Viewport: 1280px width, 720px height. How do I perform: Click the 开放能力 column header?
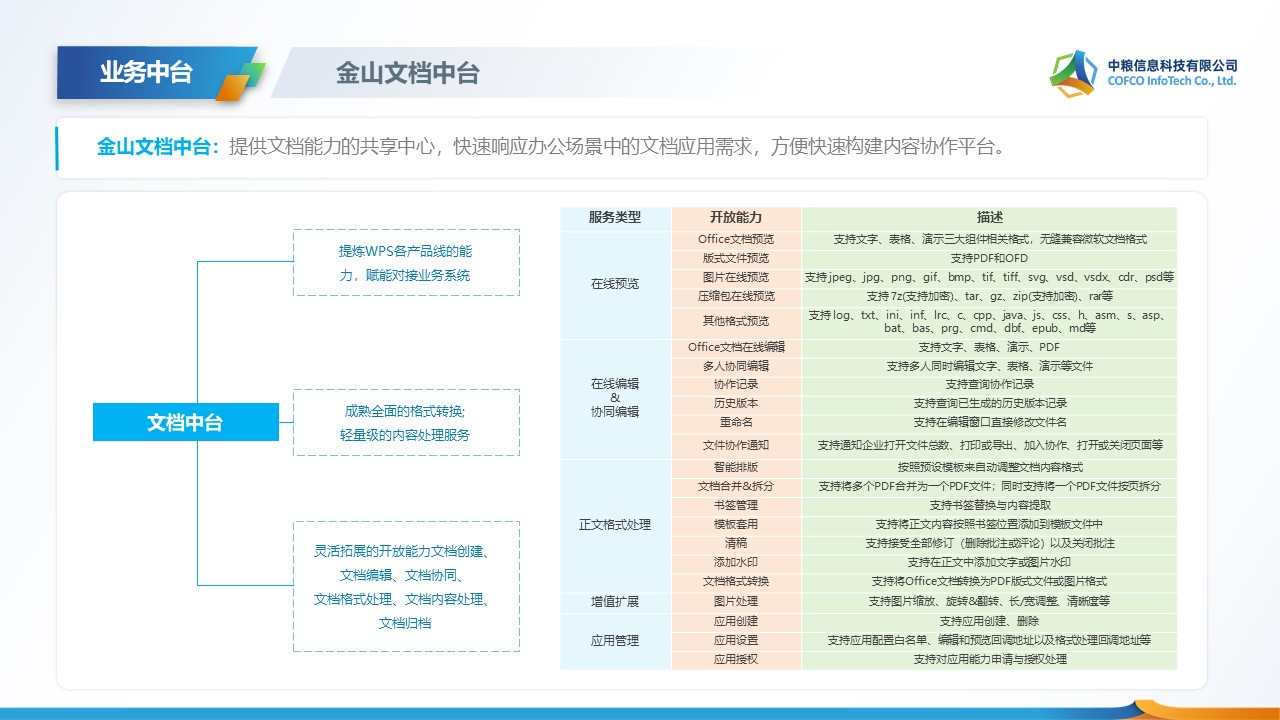point(736,218)
